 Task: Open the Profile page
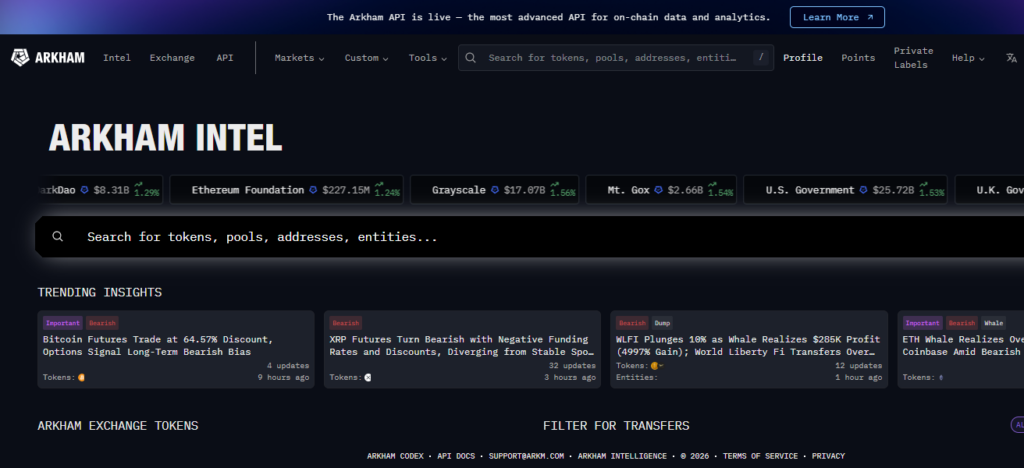click(803, 57)
